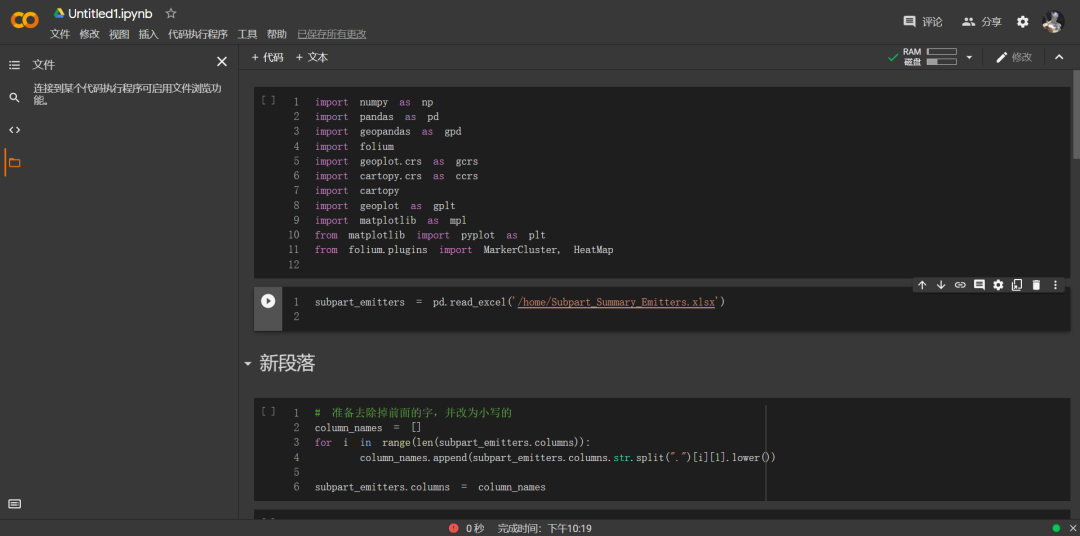Open the find and replace search icon
This screenshot has height=536, width=1080.
(x=14, y=97)
